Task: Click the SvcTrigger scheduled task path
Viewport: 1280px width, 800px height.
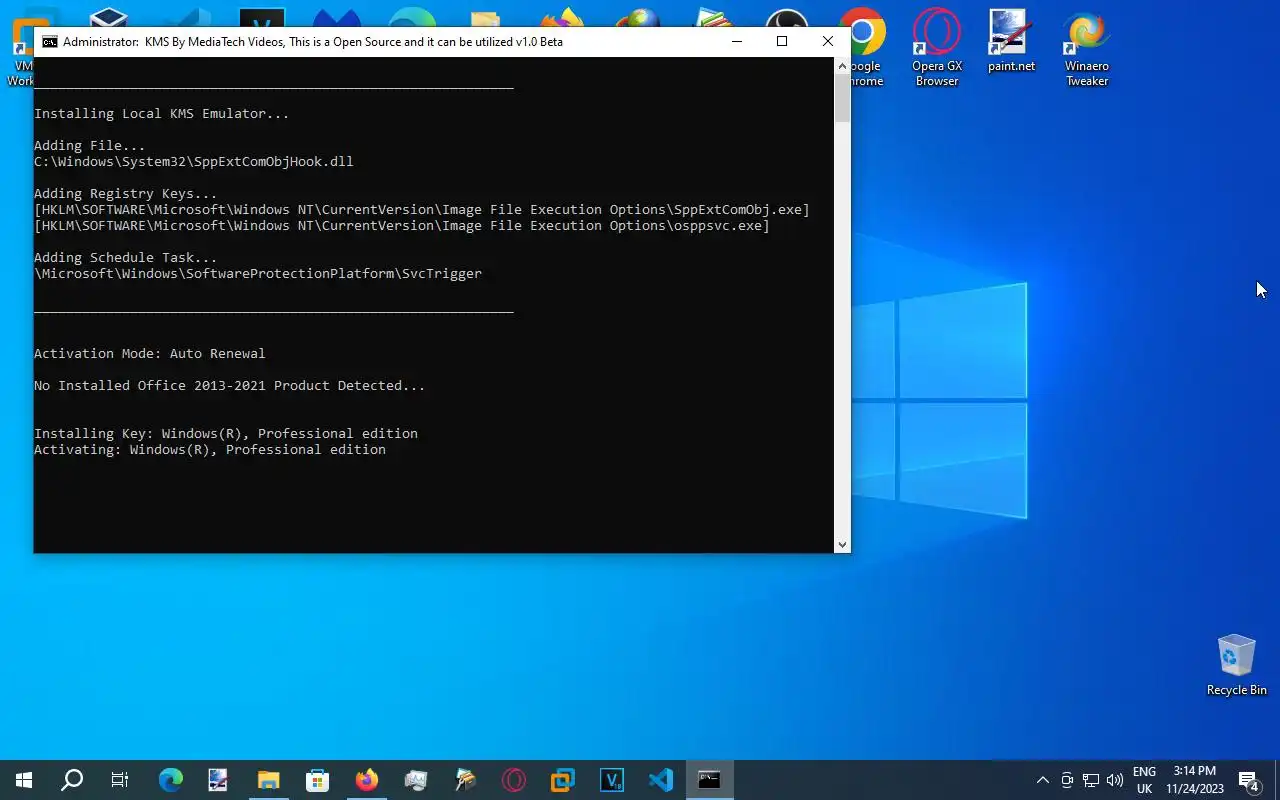Action: tap(258, 274)
